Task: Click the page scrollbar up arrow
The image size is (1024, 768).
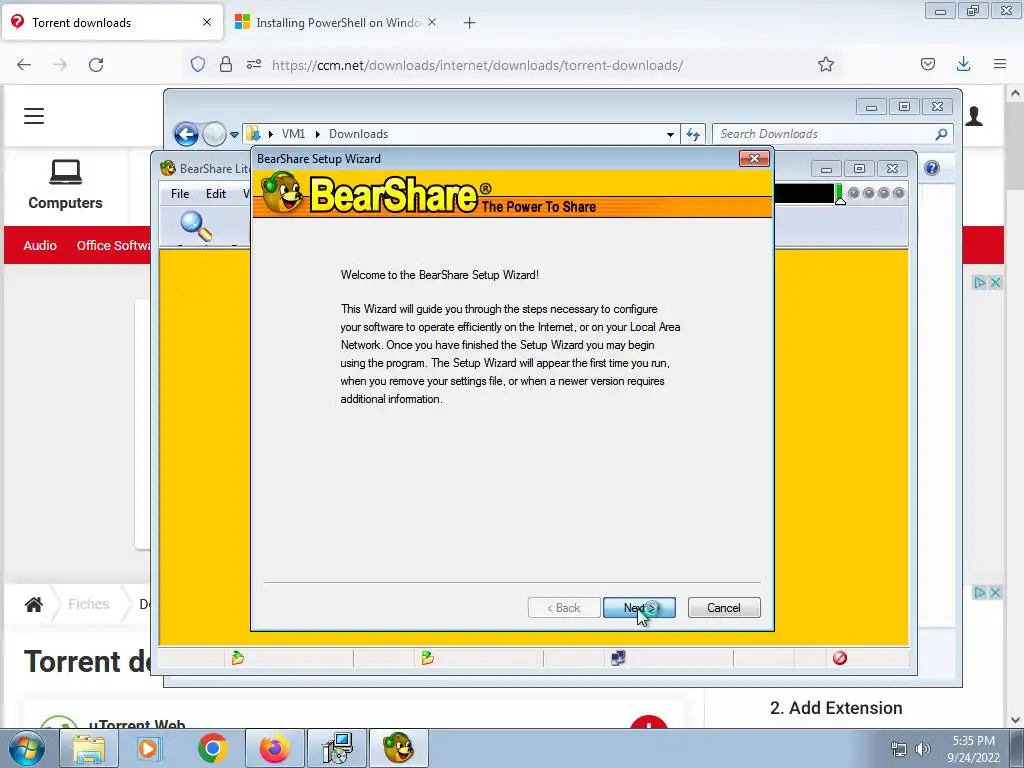Action: [1015, 93]
